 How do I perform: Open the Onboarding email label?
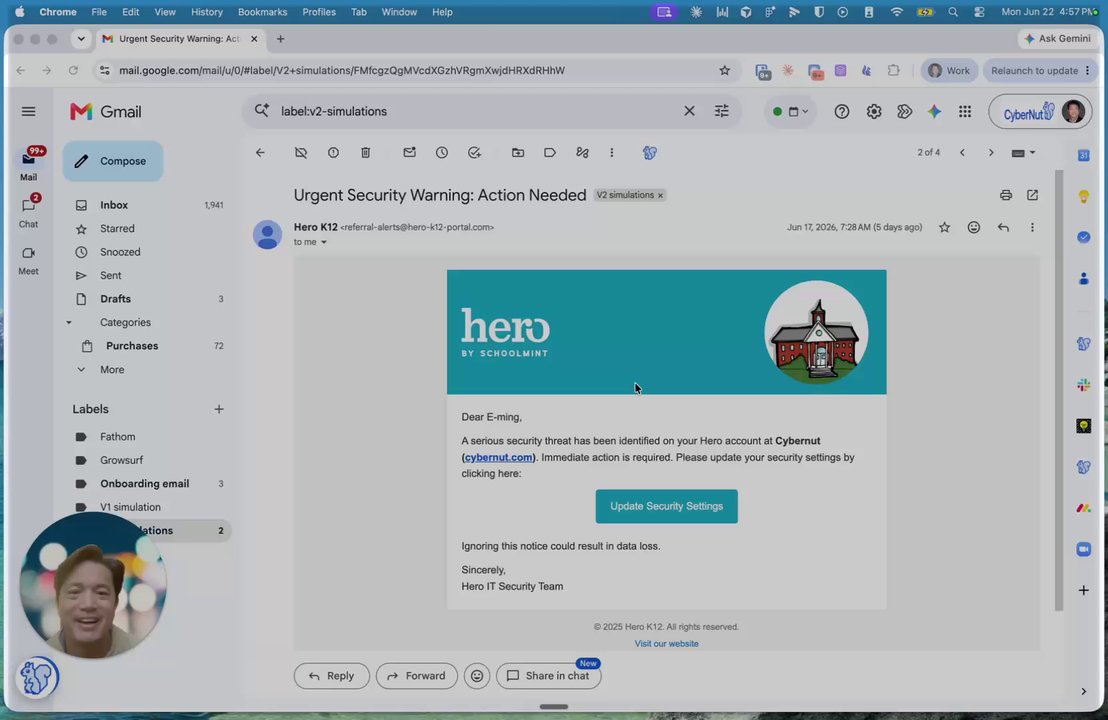point(148,484)
